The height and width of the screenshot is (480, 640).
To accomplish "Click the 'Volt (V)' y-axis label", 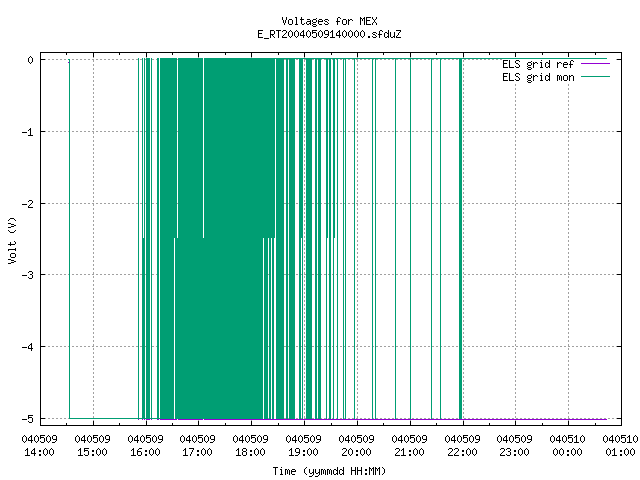I will (12, 240).
